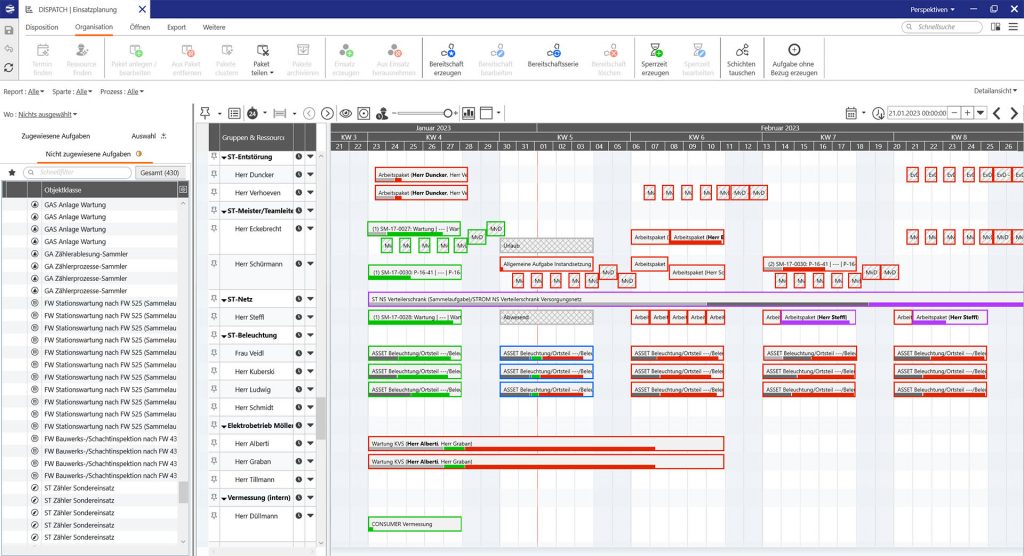
Task: Click the refresh icon in left sidebar
Action: point(9,68)
